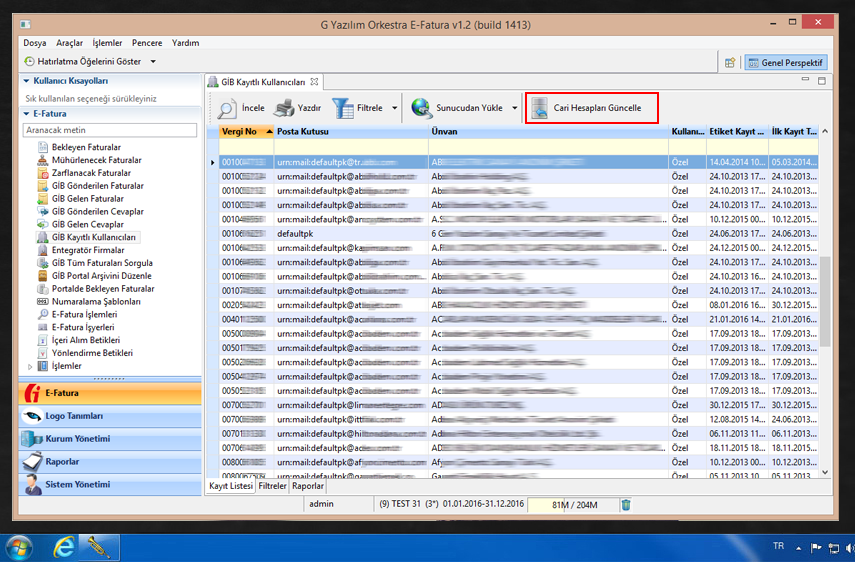The height and width of the screenshot is (562, 855).
Task: Close the GİB Kayıtlı Kullanıcıları tab
Action: click(314, 82)
